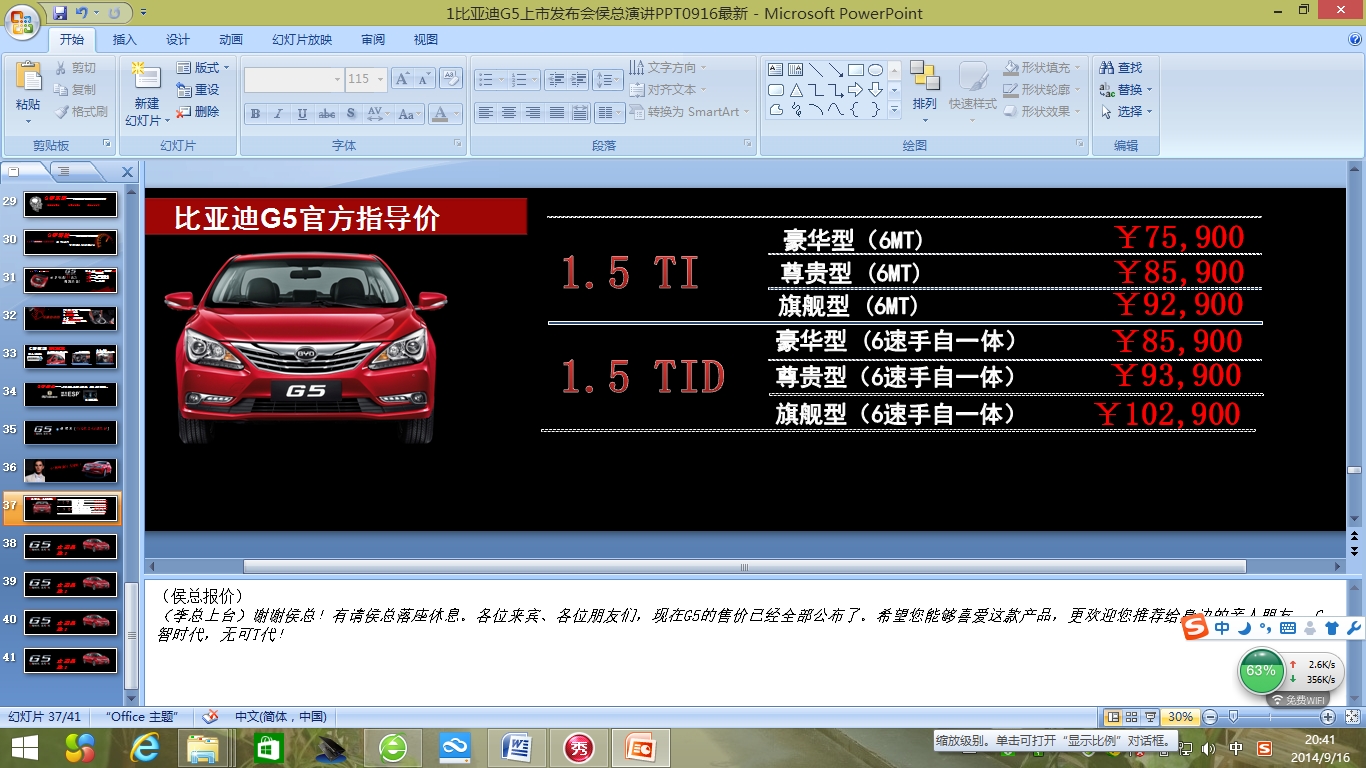Switch to the 视图 ribbon tab
Viewport: 1366px width, 768px height.
(x=426, y=40)
